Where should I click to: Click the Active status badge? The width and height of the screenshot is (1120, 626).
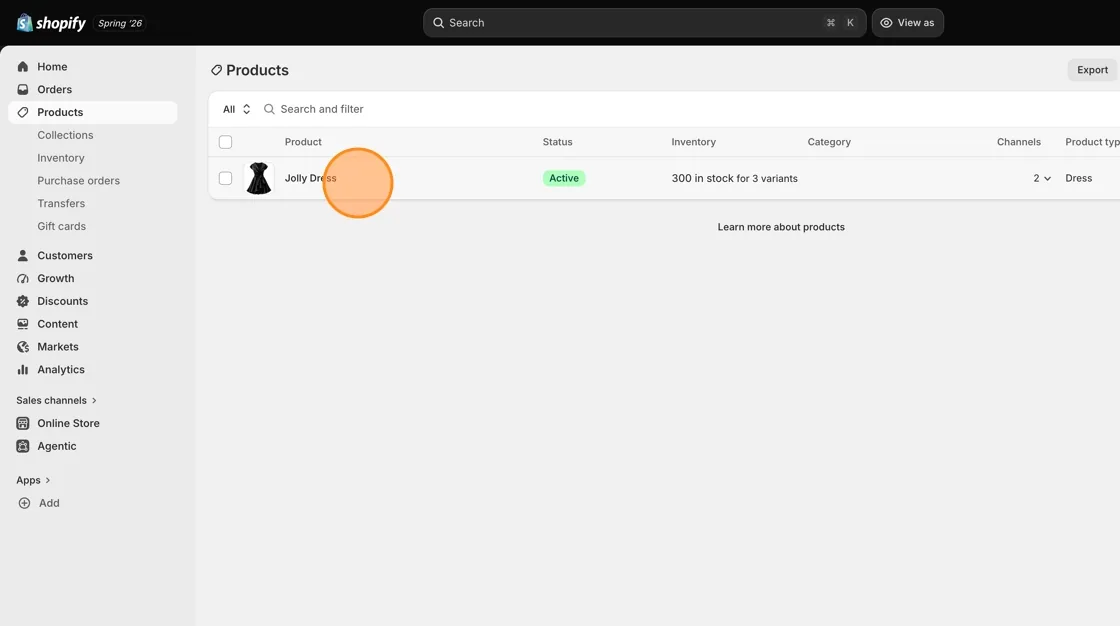tap(564, 179)
